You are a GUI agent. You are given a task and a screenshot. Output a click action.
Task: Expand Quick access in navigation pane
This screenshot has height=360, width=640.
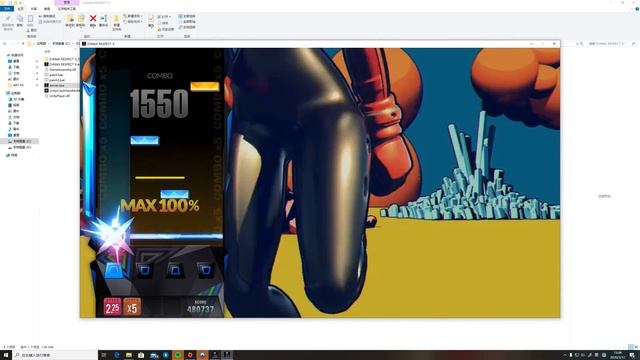(x=16, y=55)
